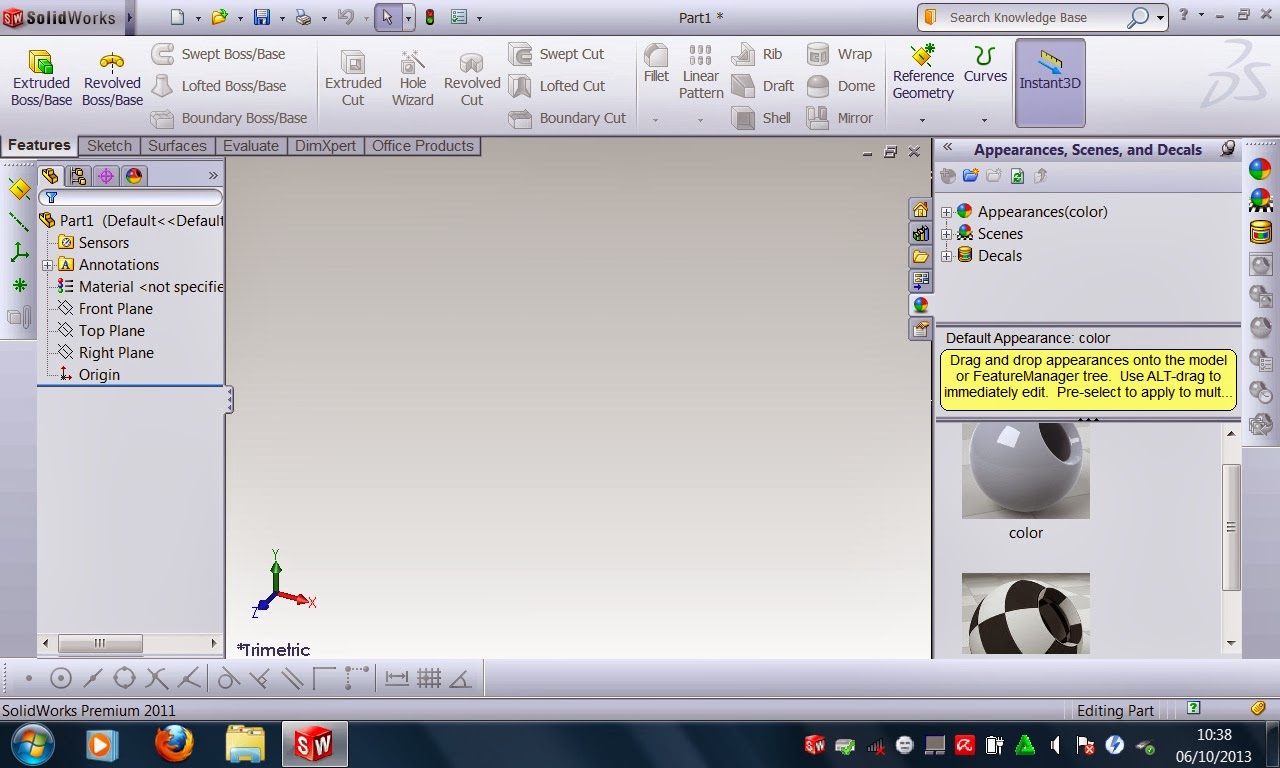Viewport: 1280px width, 768px height.
Task: Open the Hole Wizard
Action: pyautogui.click(x=412, y=78)
